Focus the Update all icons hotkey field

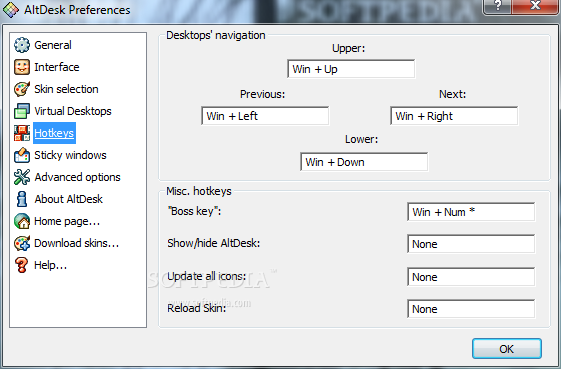point(471,277)
